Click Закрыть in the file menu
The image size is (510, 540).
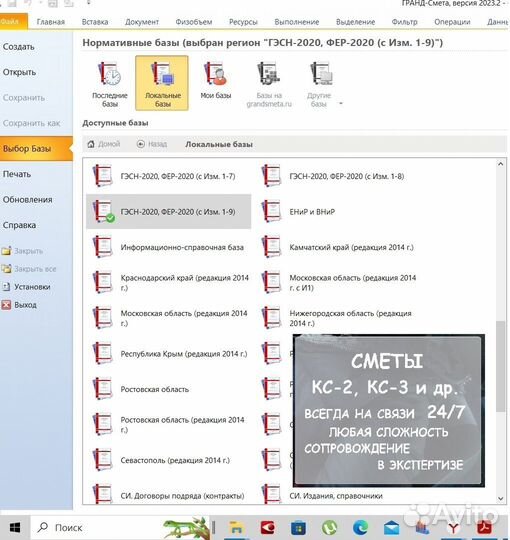[22, 251]
